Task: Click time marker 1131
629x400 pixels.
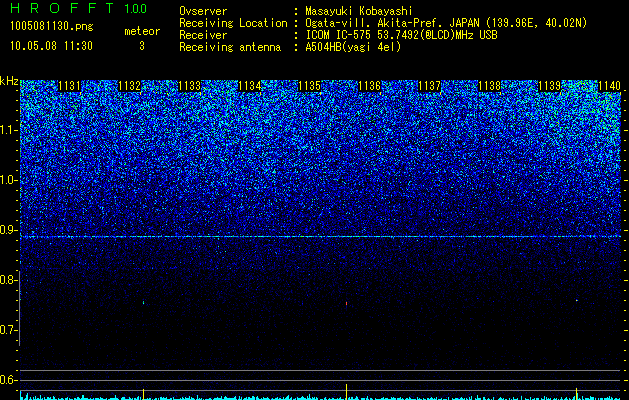Action: 69,86
